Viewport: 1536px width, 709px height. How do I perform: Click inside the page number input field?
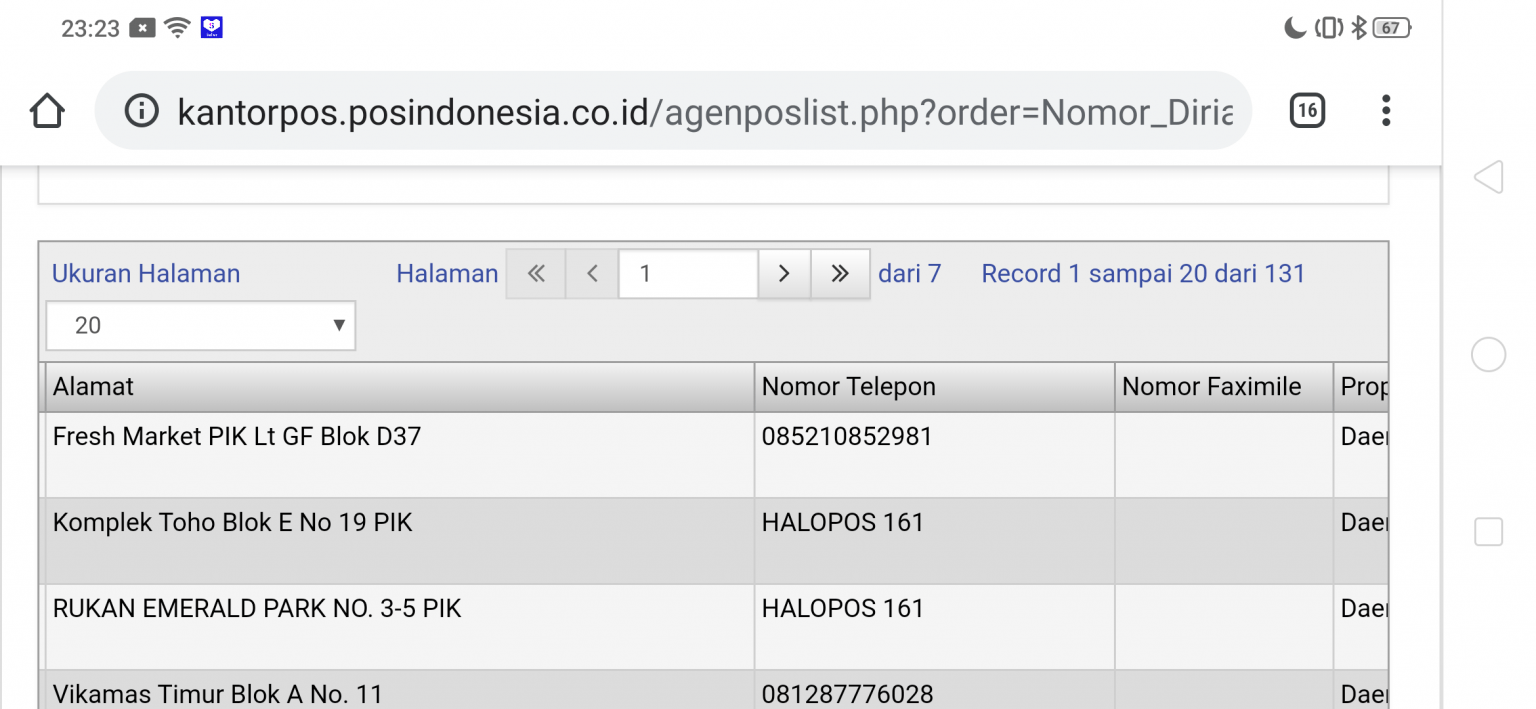(687, 273)
